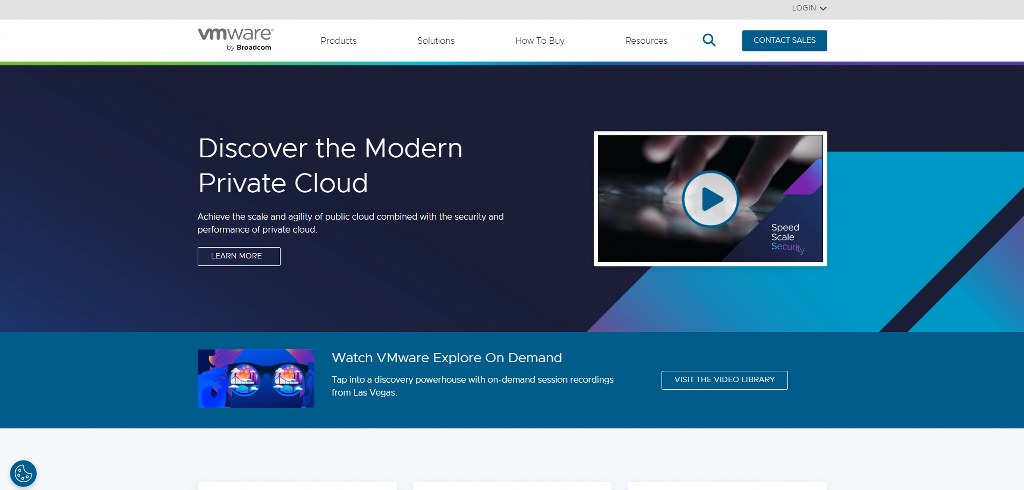Open the Resources menu
This screenshot has height=490, width=1024.
click(x=646, y=41)
